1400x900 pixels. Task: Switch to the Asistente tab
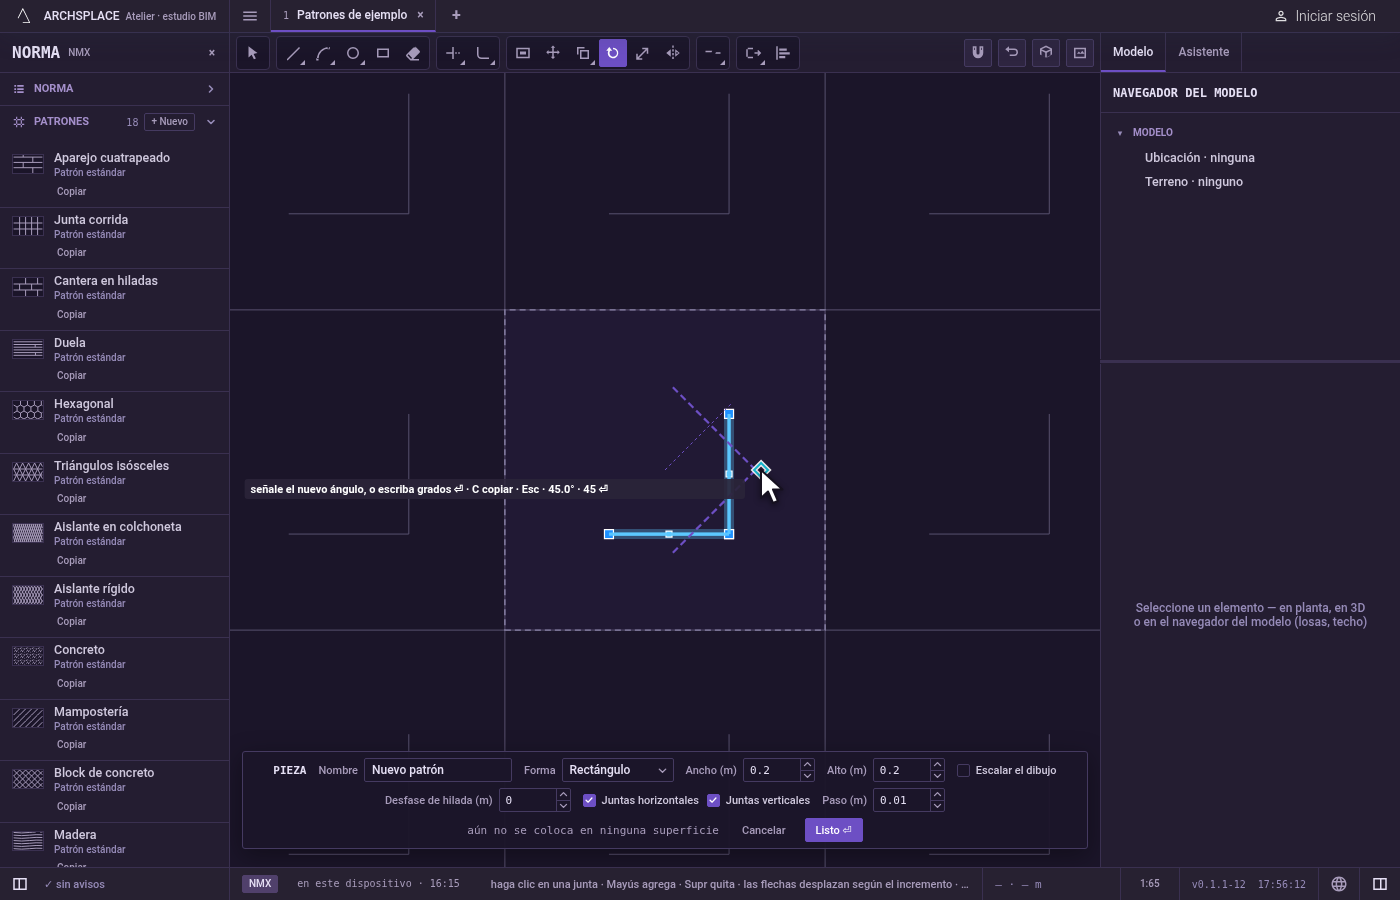pyautogui.click(x=1203, y=52)
